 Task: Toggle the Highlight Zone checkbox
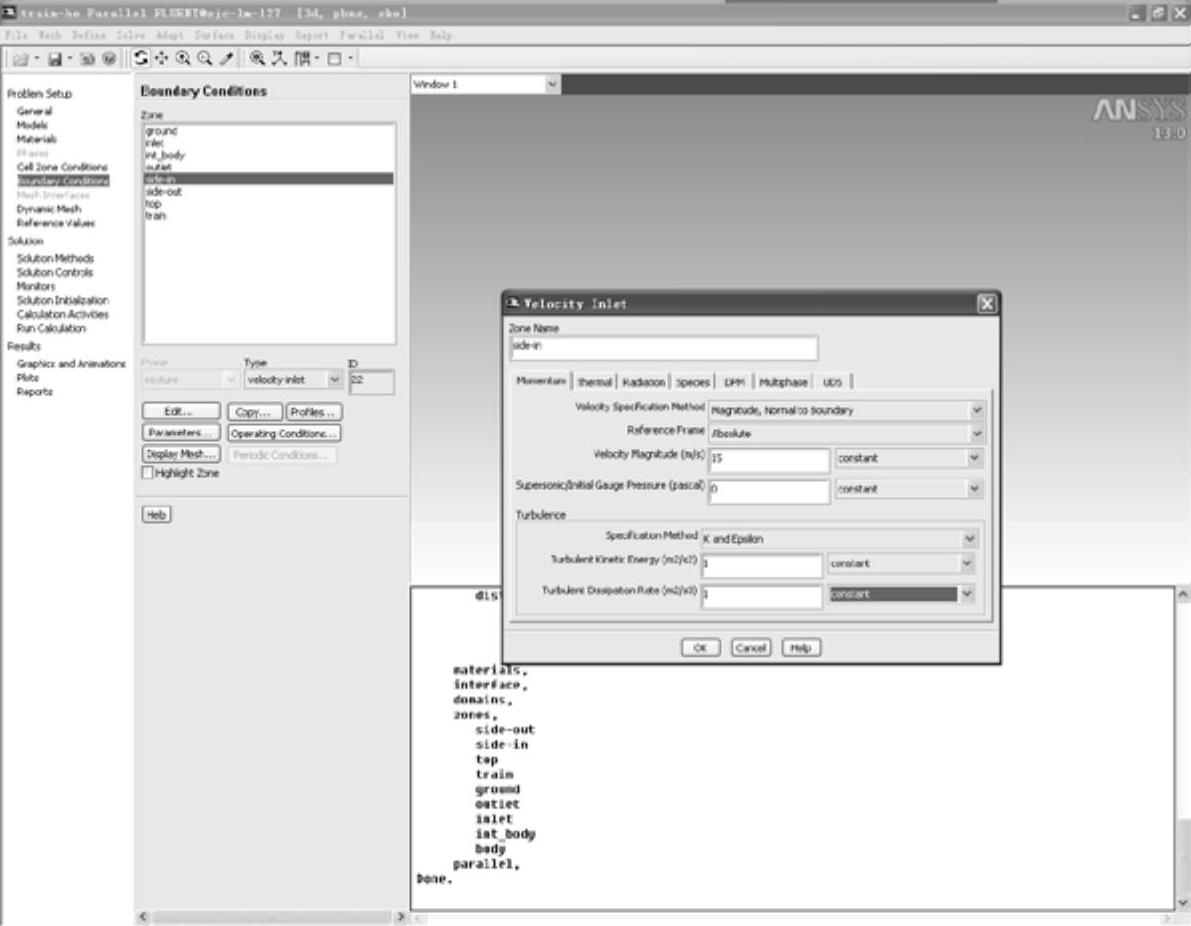point(148,472)
